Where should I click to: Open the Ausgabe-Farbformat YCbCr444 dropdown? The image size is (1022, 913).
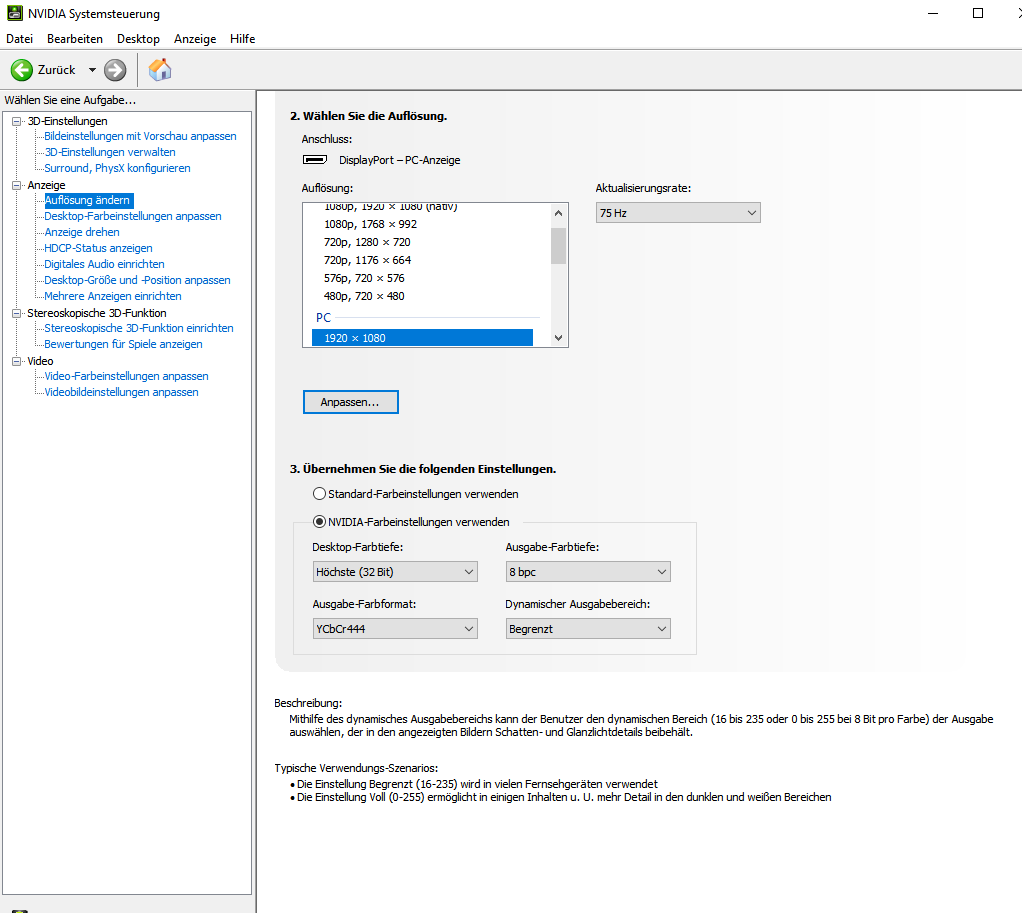point(395,629)
